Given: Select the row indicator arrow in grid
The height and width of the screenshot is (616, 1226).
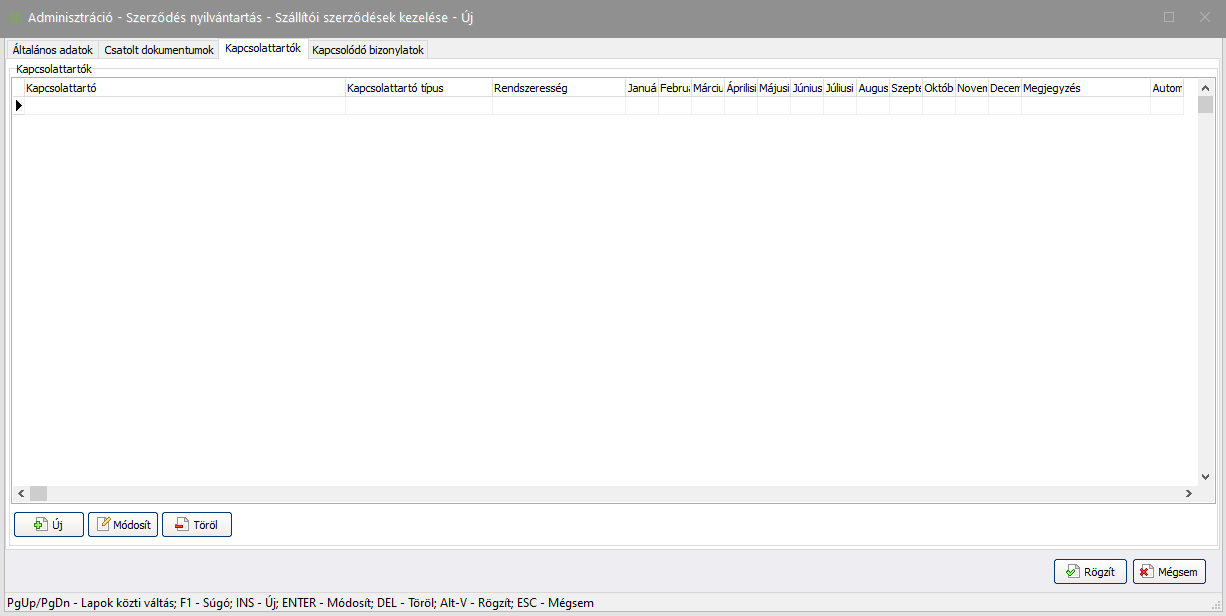Looking at the screenshot, I should [19, 105].
